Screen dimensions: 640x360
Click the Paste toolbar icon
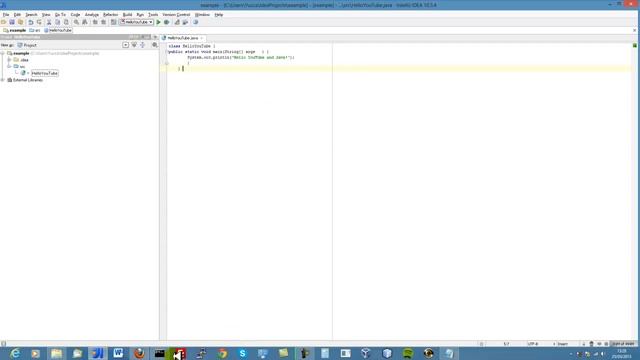tap(66, 22)
